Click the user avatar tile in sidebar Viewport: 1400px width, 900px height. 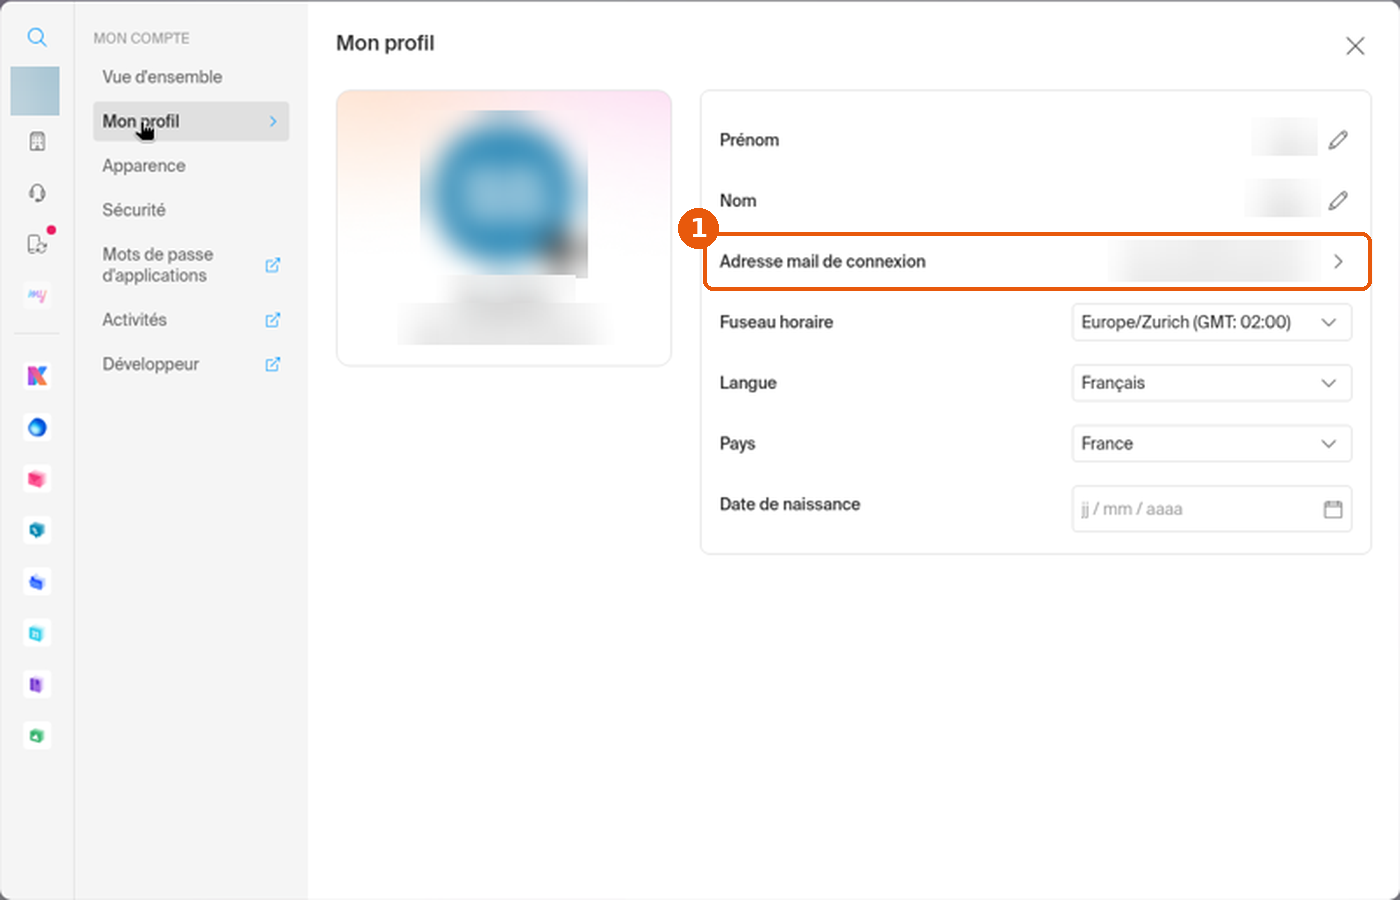[35, 91]
